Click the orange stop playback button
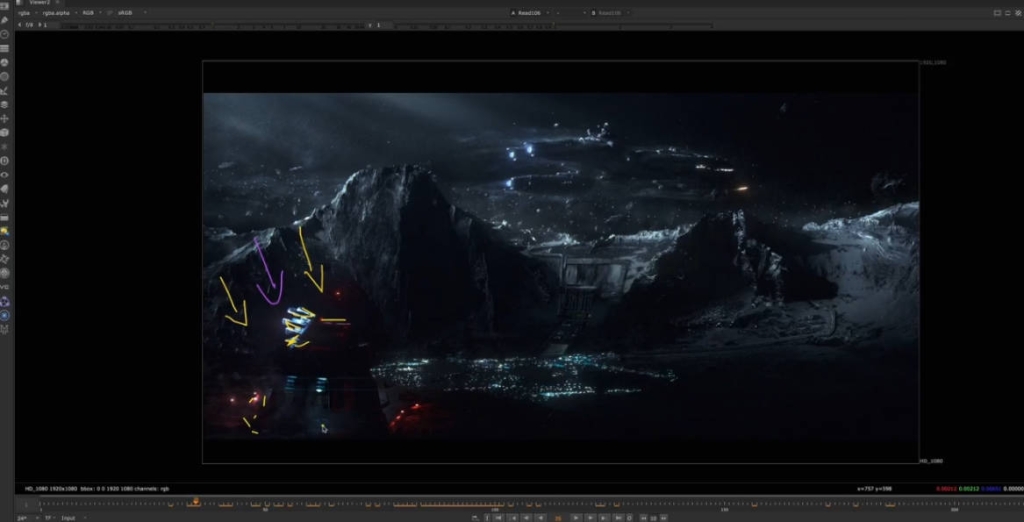1024x522 pixels. (558, 518)
